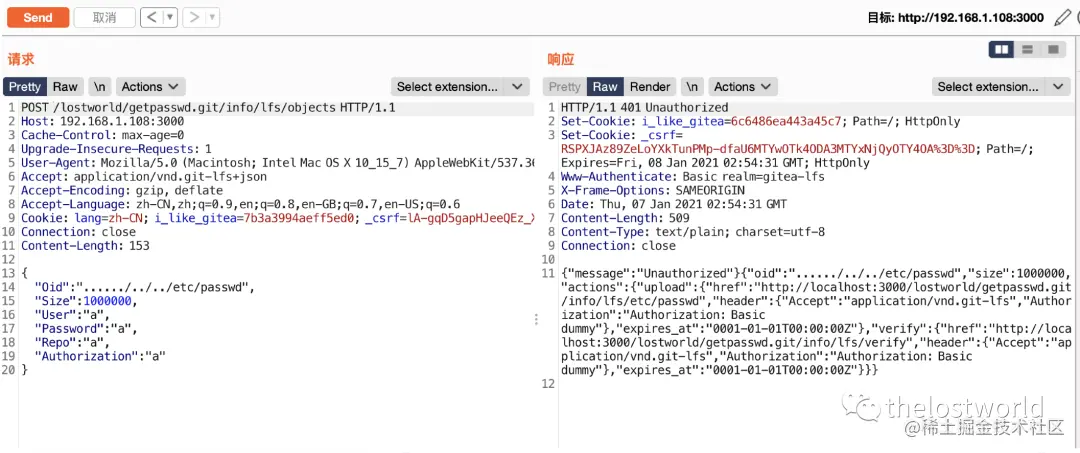
Task: Select request Raw tab
Action: pos(65,87)
